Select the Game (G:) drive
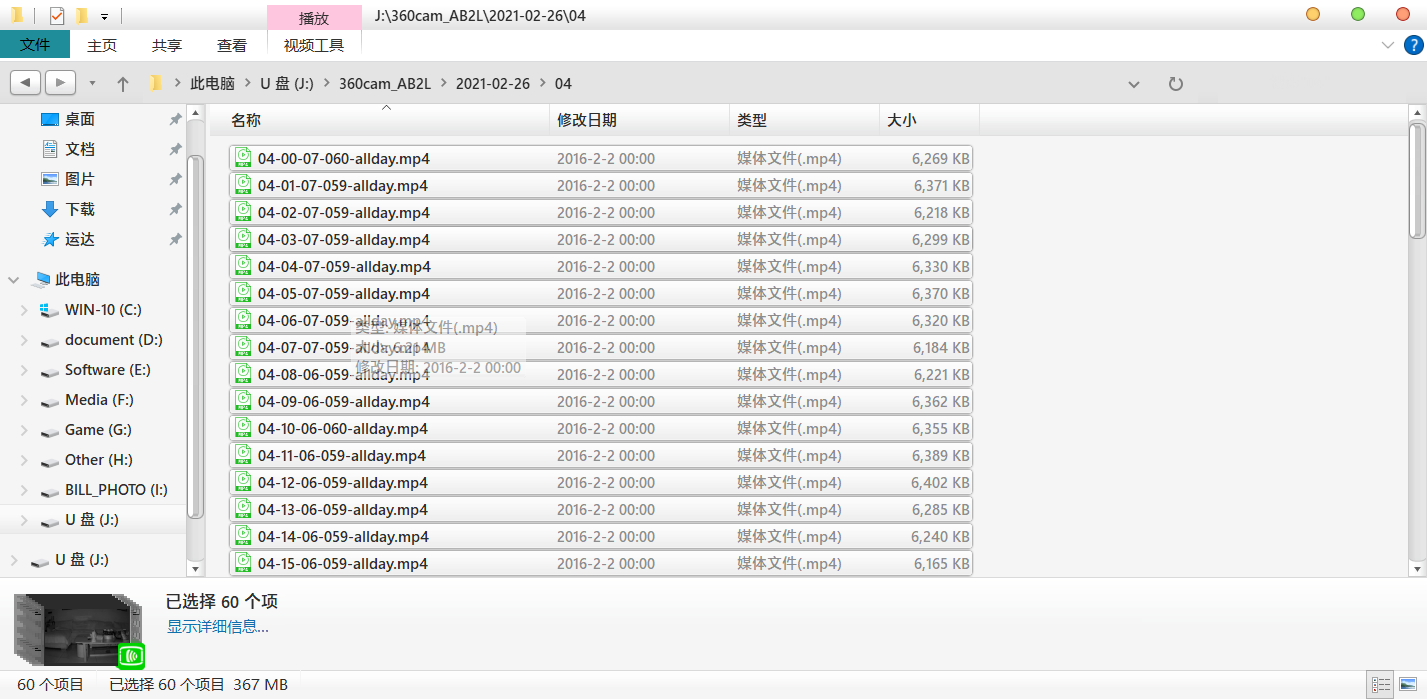1427x699 pixels. 98,430
